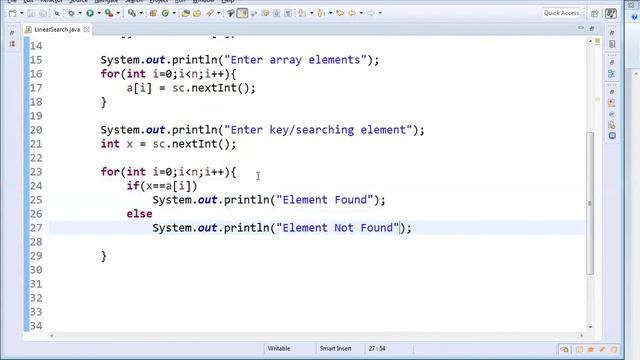Image resolution: width=640 pixels, height=360 pixels.
Task: Click the vertical scrollbar down arrow
Action: click(590, 327)
